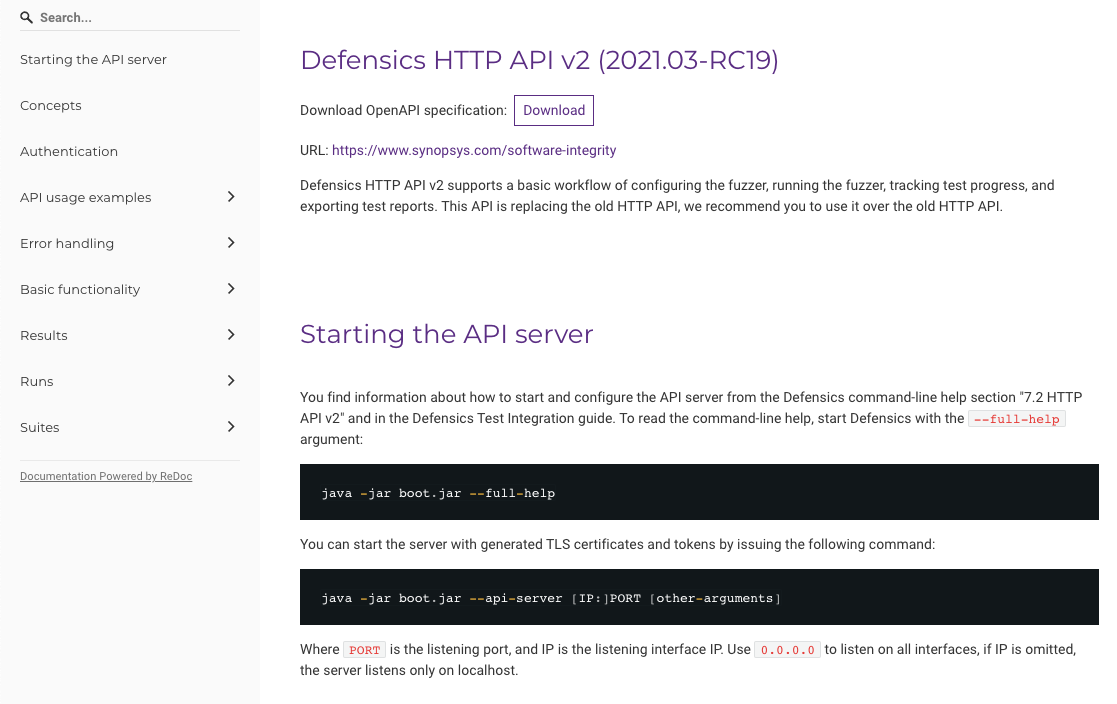Expand the Runs section

(x=231, y=381)
